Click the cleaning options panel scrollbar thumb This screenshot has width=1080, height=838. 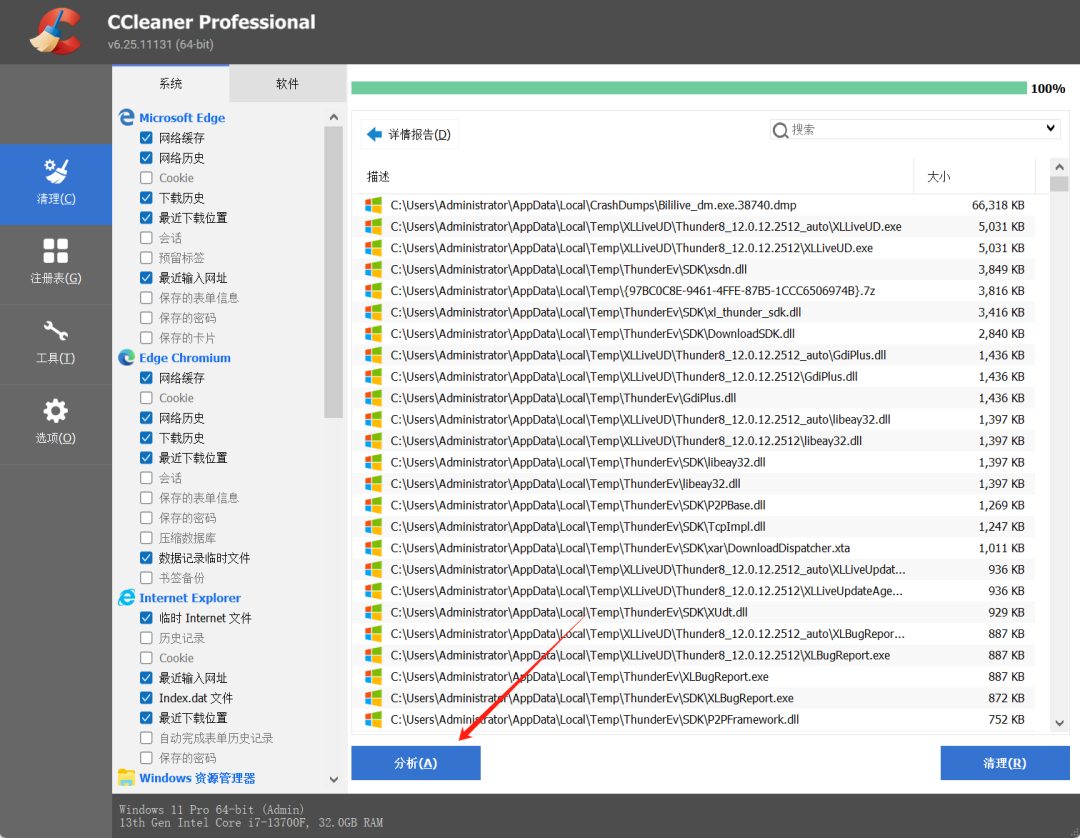tap(333, 272)
